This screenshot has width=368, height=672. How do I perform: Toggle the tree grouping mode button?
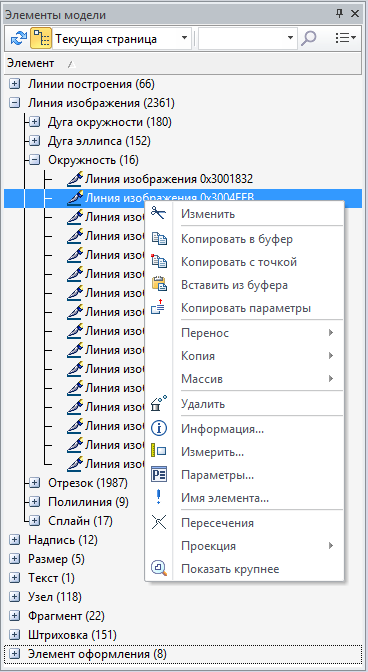point(41,38)
